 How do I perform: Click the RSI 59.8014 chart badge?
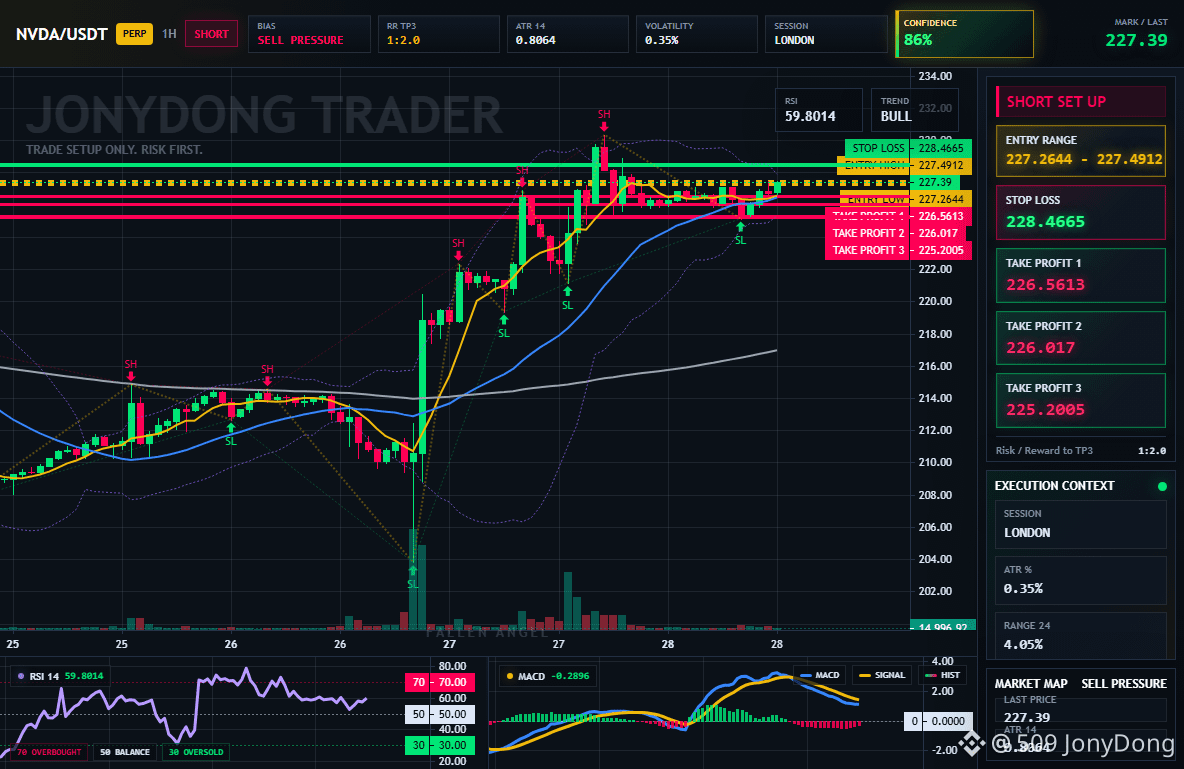(x=819, y=110)
